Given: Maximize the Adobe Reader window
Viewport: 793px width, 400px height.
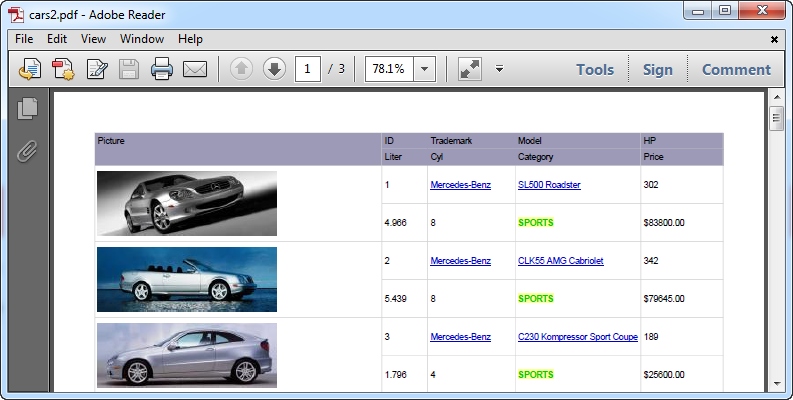Looking at the screenshot, I should click(x=725, y=11).
